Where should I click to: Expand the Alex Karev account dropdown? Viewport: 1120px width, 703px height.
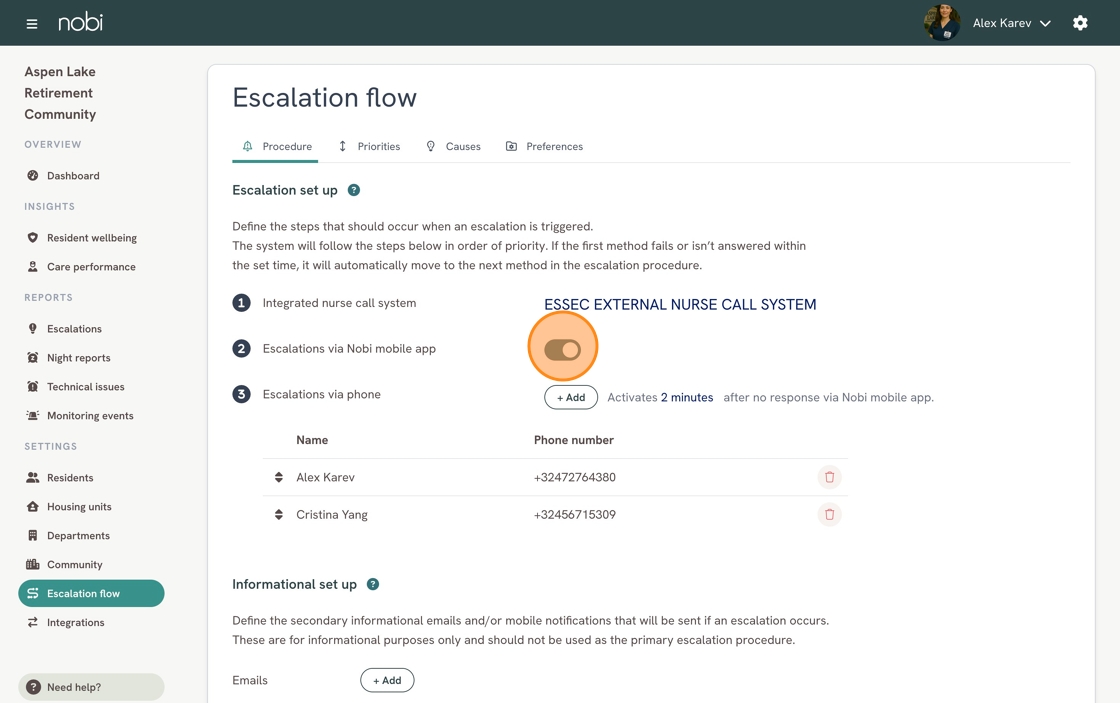(x=1011, y=23)
